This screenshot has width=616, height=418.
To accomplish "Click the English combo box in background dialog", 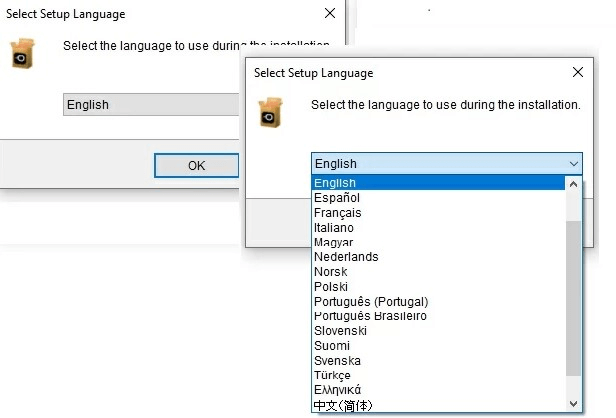I will 151,104.
